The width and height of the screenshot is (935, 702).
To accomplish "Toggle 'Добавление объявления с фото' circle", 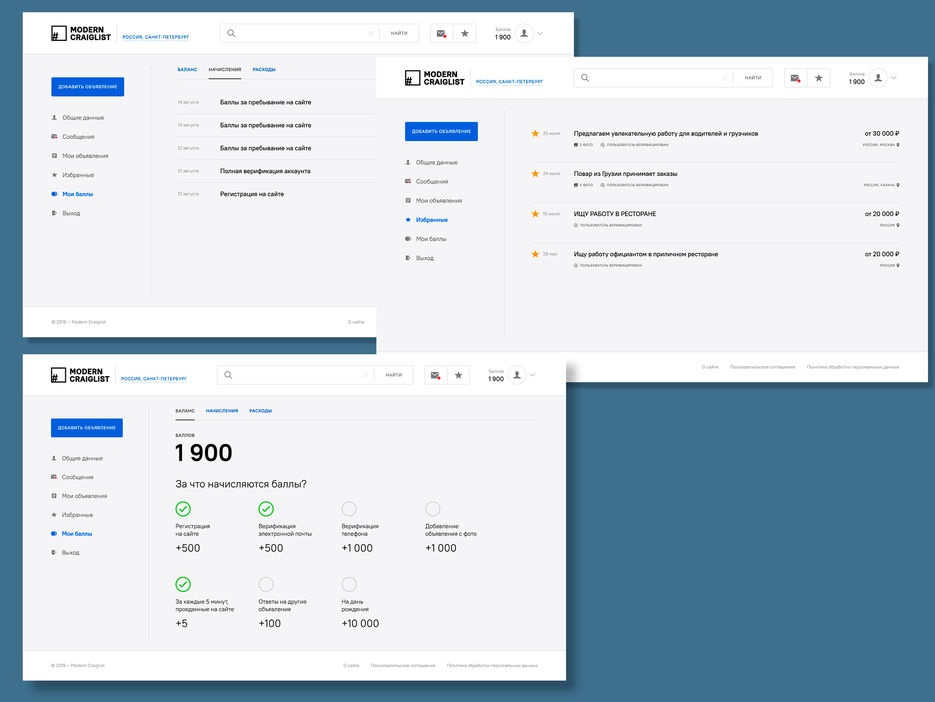I will click(x=432, y=509).
